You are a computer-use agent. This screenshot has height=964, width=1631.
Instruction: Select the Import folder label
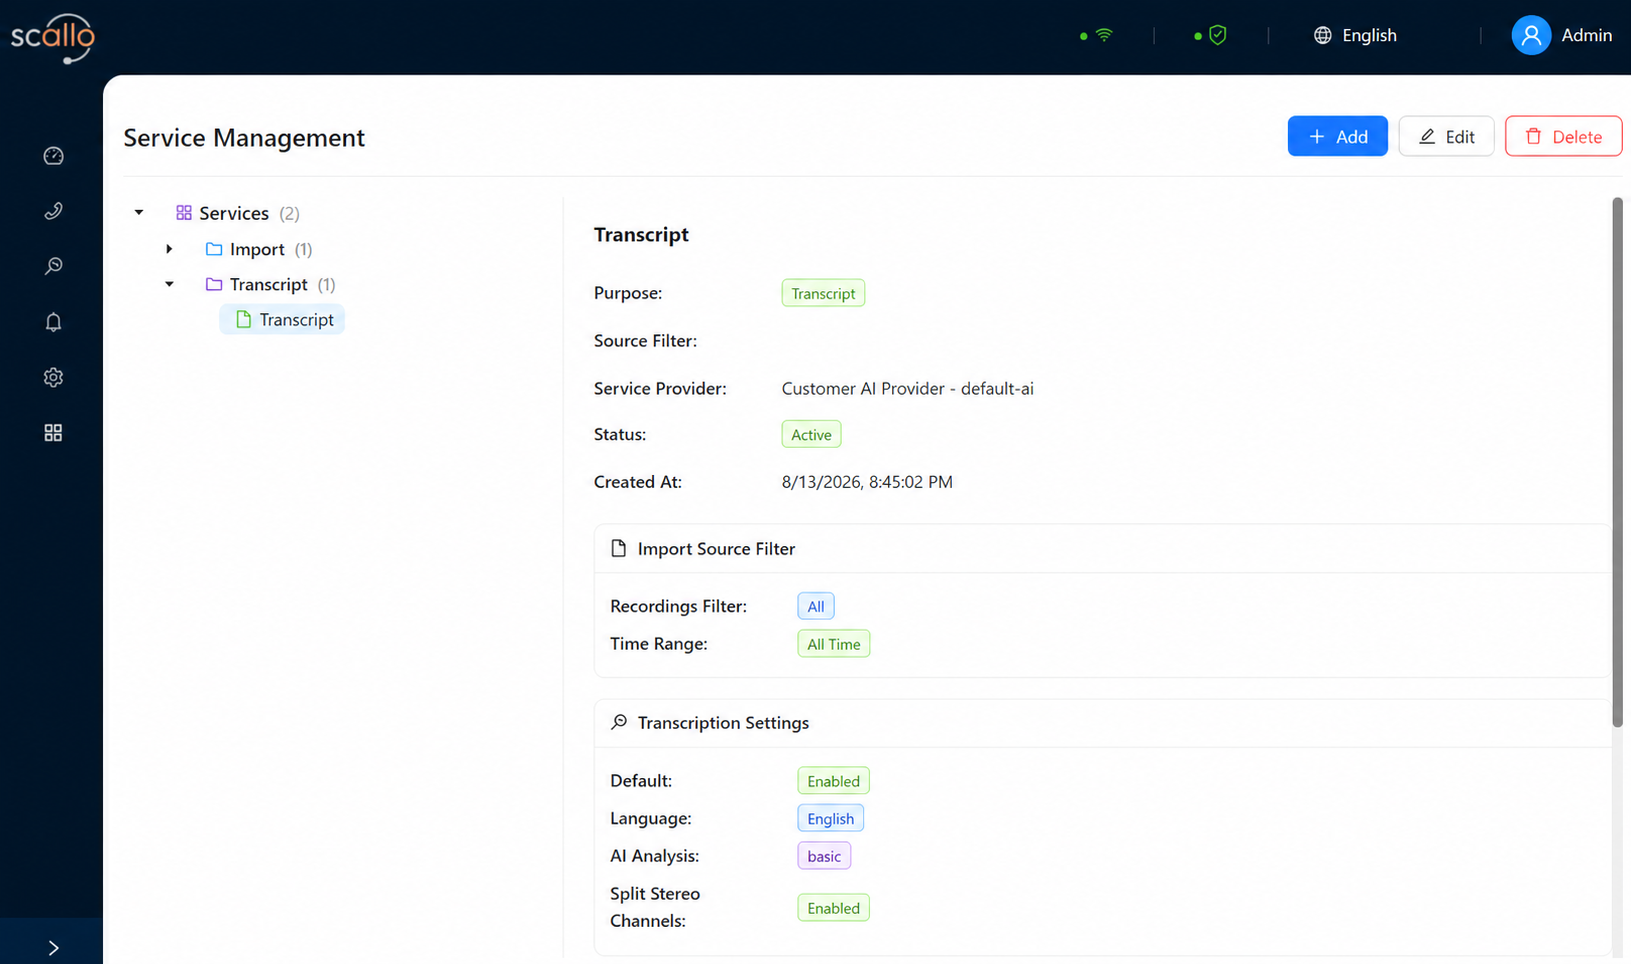tap(257, 249)
